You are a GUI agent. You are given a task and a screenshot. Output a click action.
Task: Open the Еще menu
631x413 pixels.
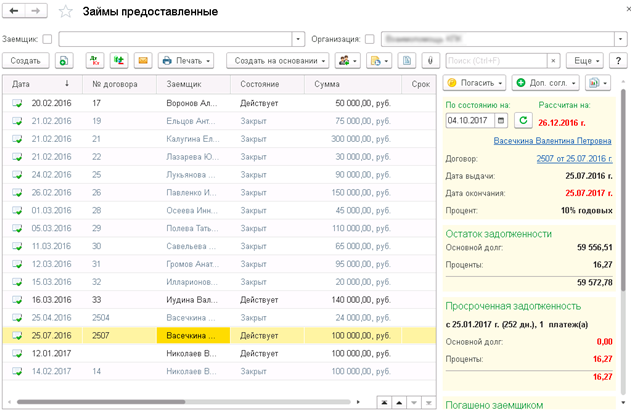coord(585,61)
